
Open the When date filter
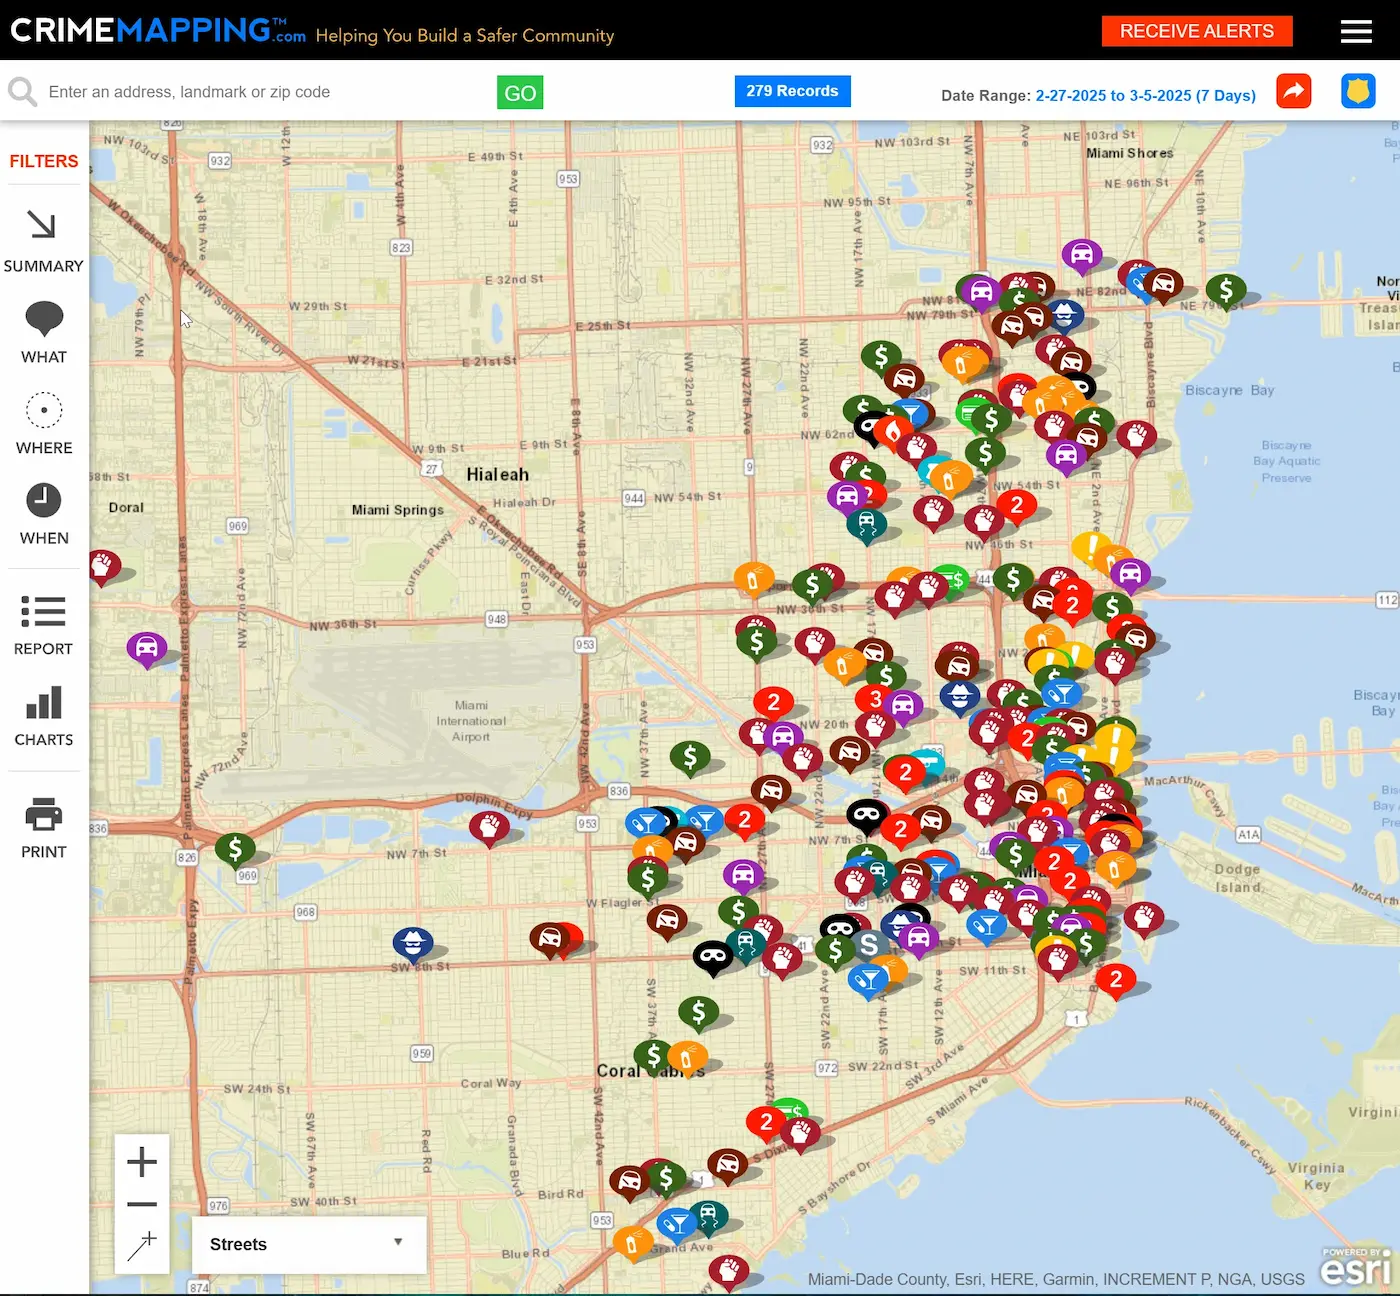pyautogui.click(x=44, y=514)
